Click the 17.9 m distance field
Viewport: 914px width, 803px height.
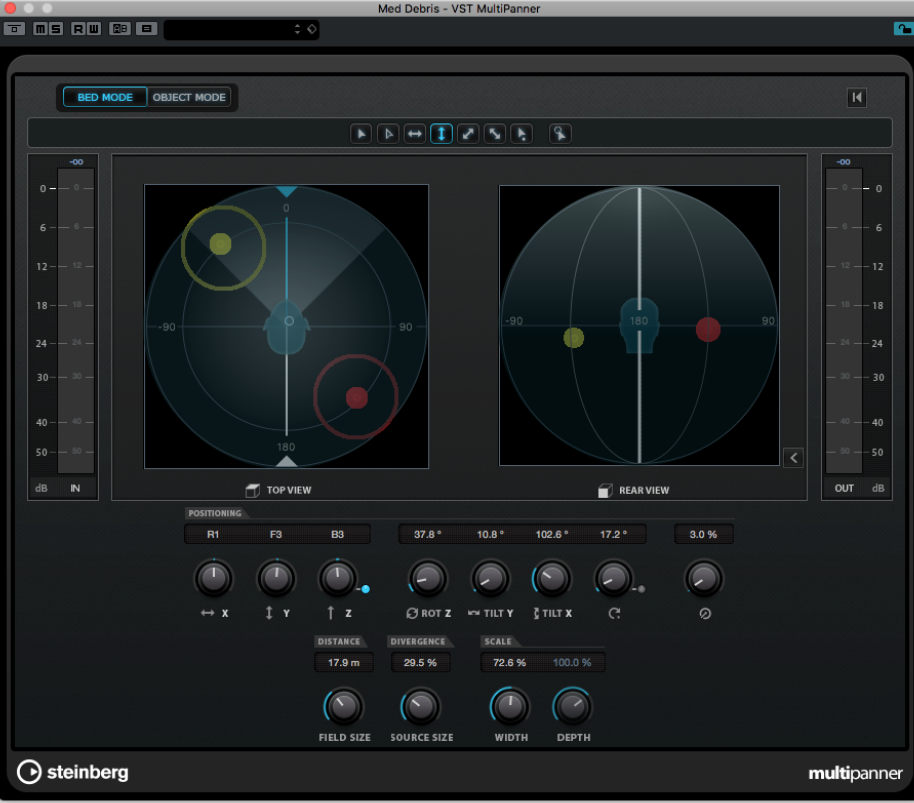point(344,663)
